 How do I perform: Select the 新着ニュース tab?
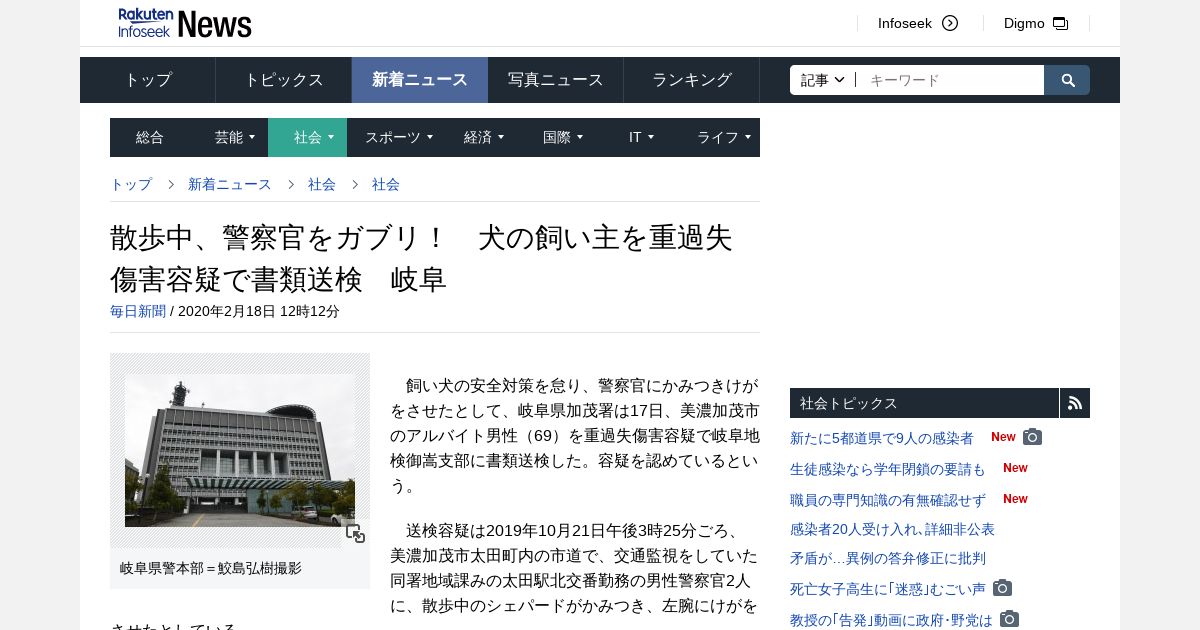pyautogui.click(x=420, y=80)
